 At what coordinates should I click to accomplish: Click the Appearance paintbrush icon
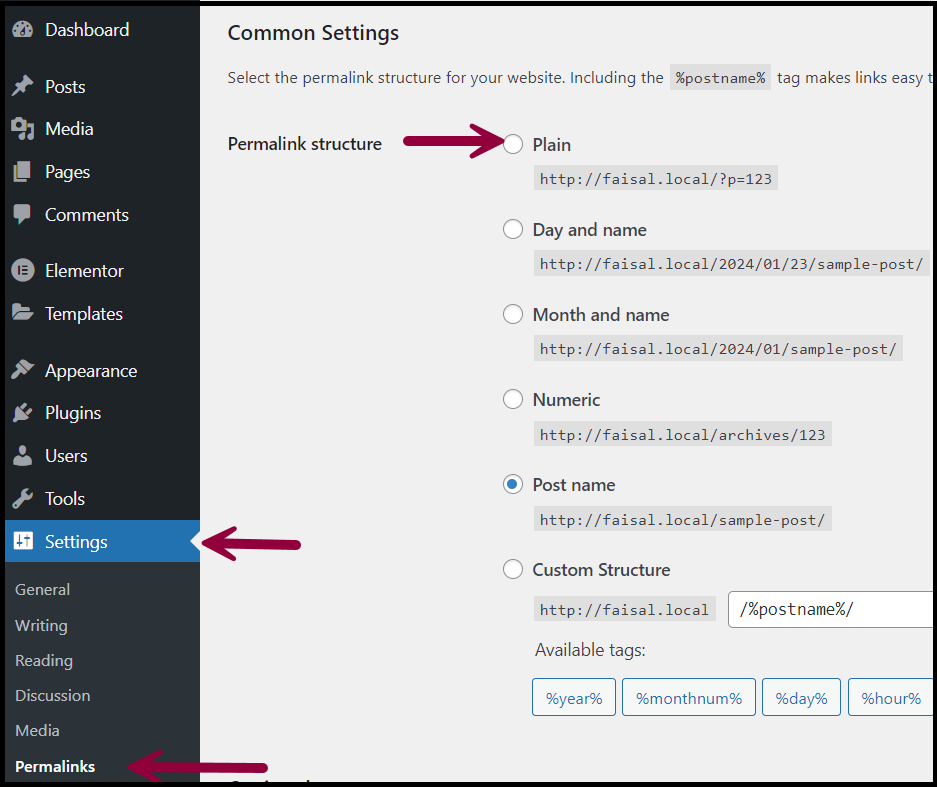pyautogui.click(x=22, y=371)
